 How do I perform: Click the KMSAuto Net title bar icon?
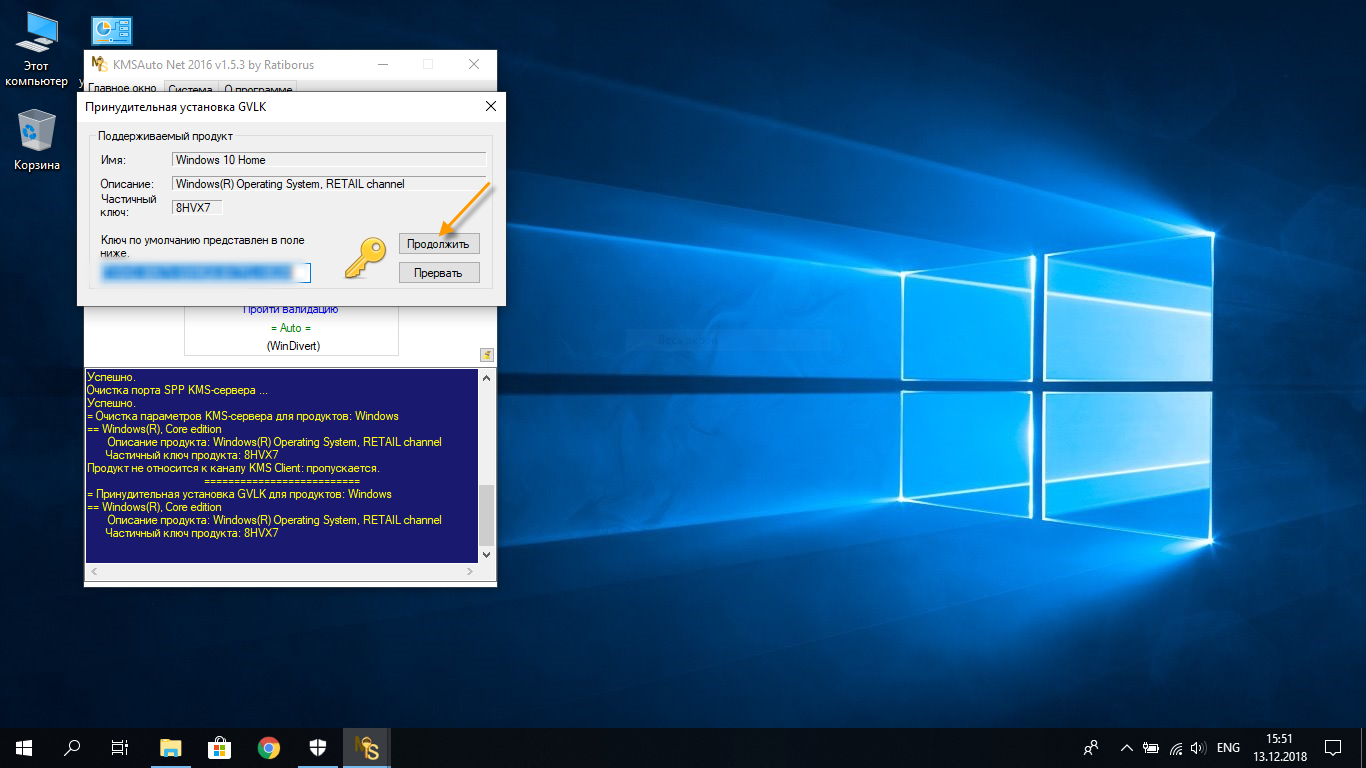(x=99, y=64)
